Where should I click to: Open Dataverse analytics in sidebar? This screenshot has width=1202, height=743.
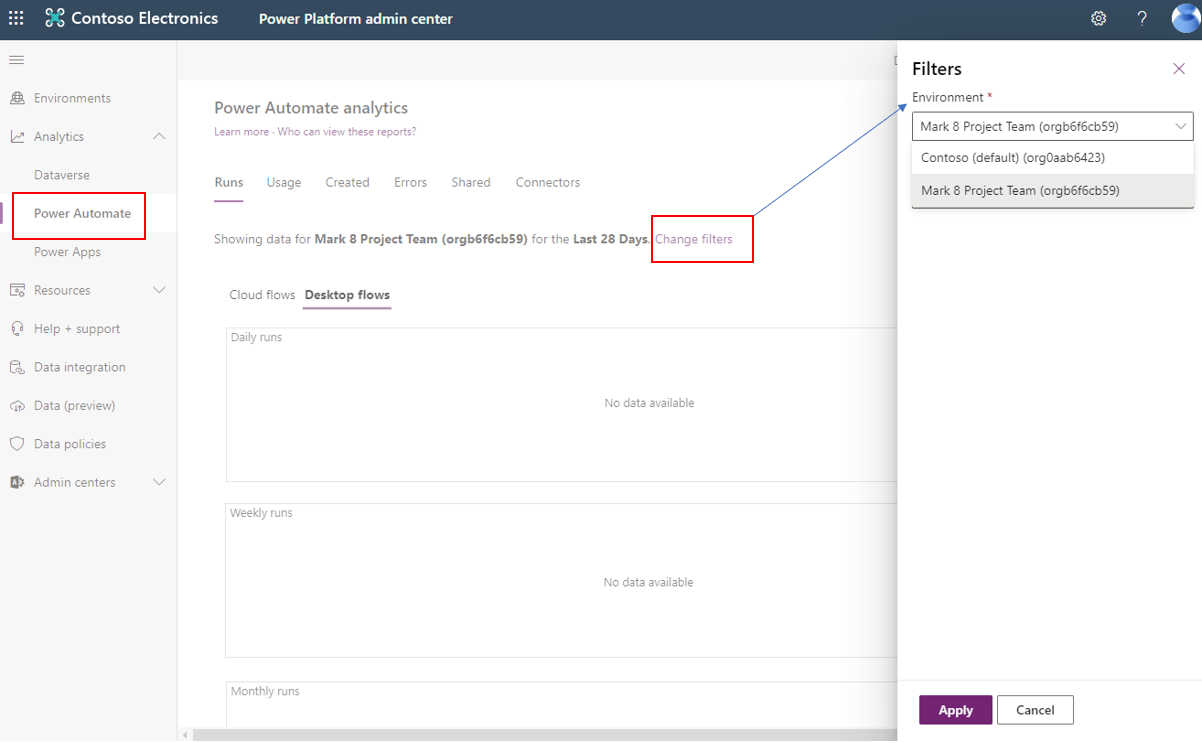62,175
